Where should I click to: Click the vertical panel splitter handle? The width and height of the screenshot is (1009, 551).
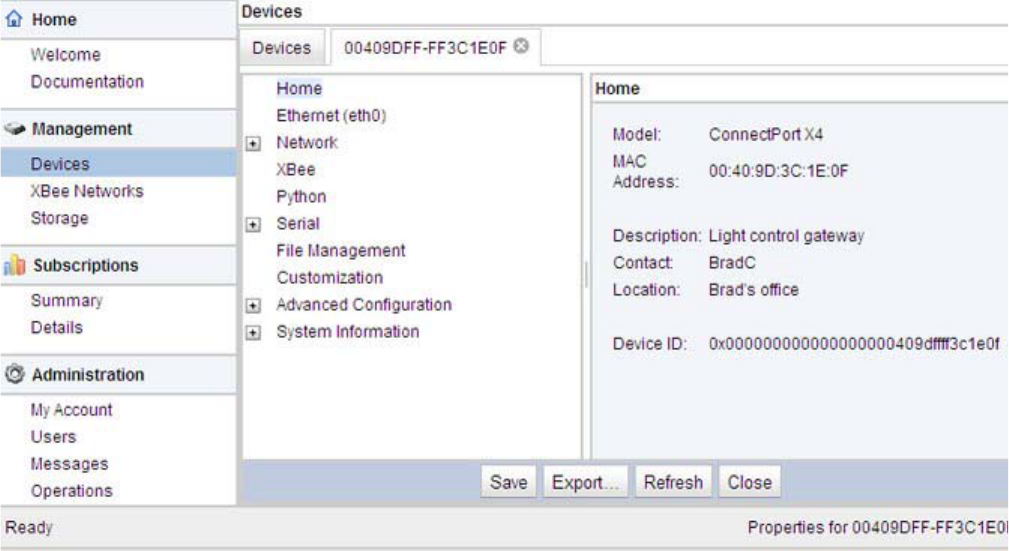coord(586,274)
